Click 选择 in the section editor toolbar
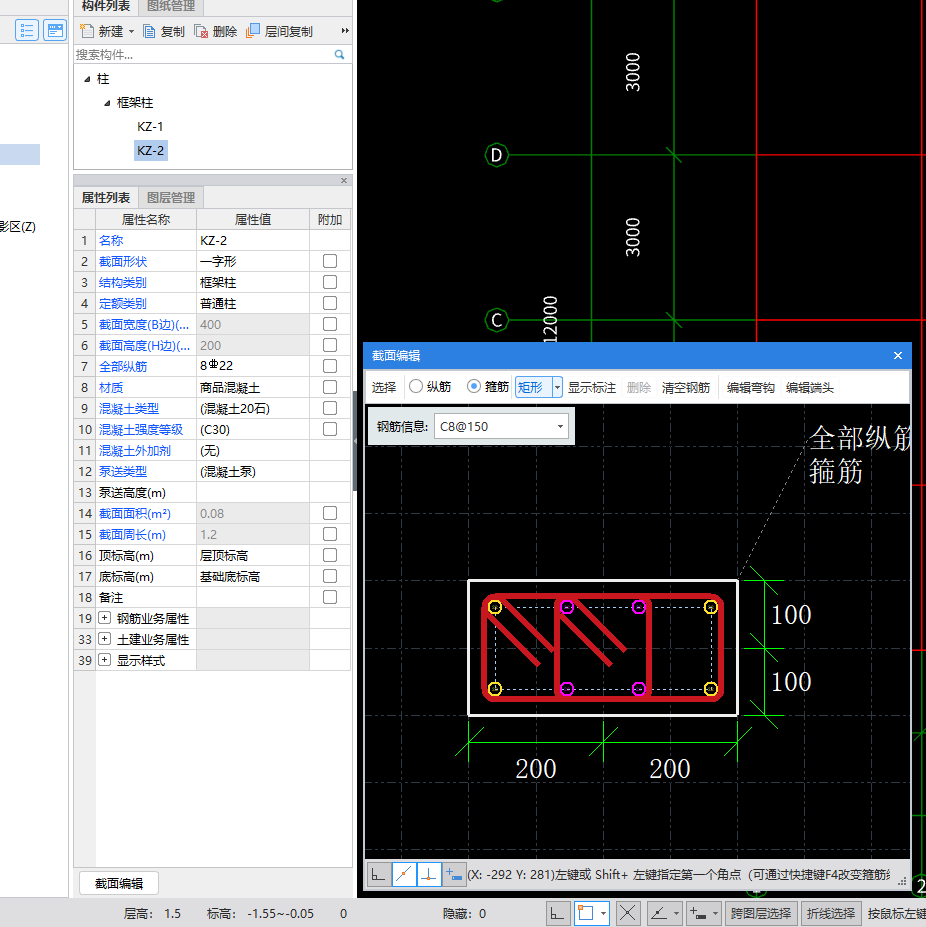The width and height of the screenshot is (926, 927). coord(384,387)
